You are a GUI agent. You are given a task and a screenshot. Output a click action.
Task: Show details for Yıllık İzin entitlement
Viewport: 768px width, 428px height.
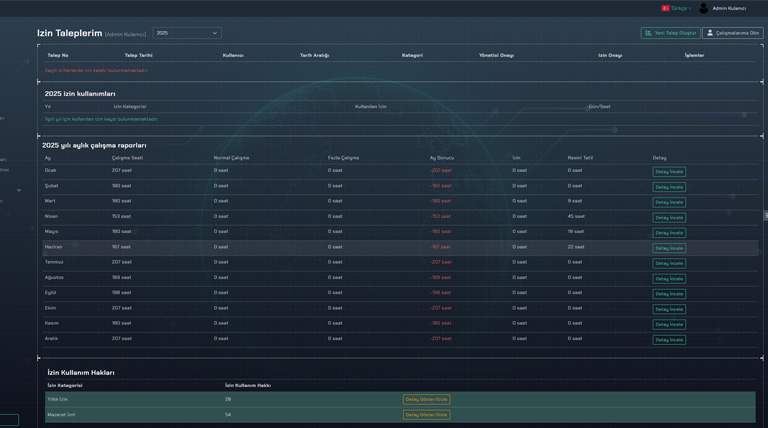426,400
